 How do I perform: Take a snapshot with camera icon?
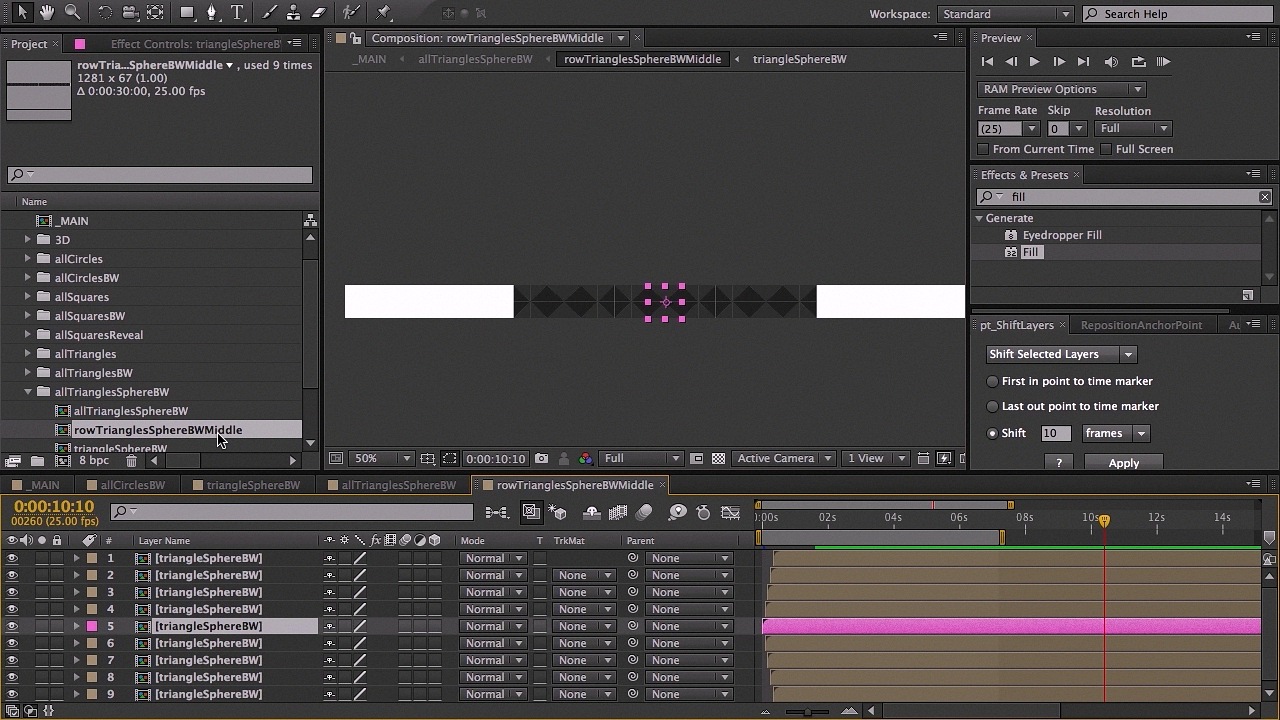pyautogui.click(x=541, y=459)
